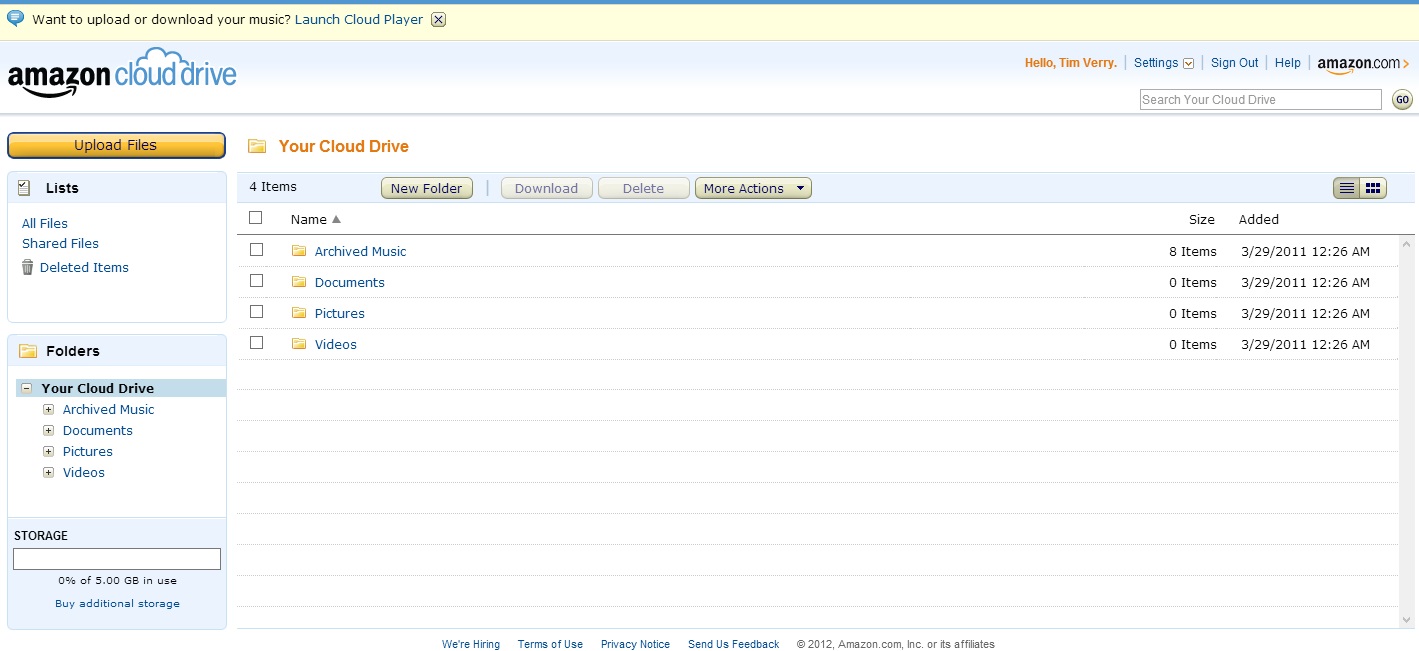Viewport: 1419px width, 651px height.
Task: Click the storage usage bar
Action: [116, 558]
